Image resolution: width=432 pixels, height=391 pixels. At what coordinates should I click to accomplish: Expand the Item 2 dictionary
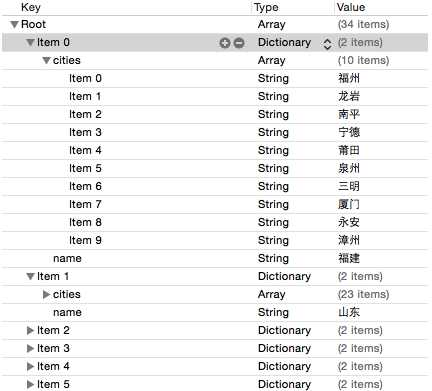[x=30, y=330]
